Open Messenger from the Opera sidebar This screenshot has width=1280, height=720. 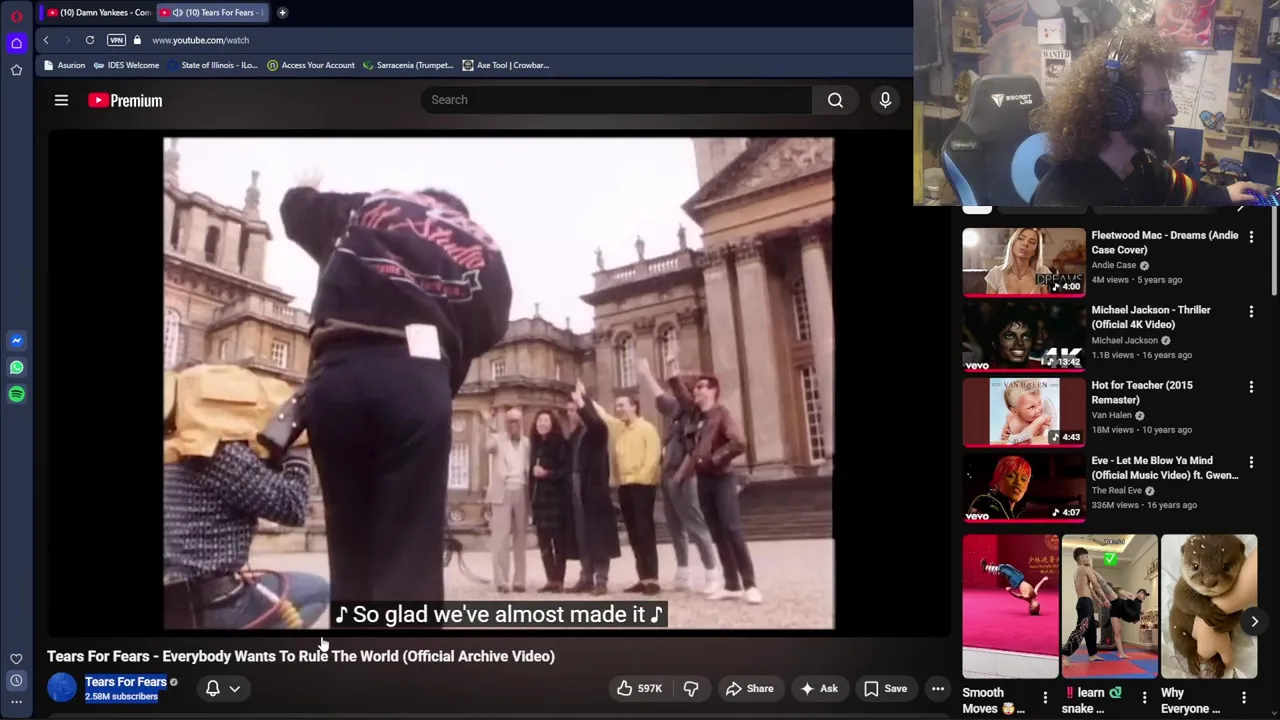pos(16,341)
